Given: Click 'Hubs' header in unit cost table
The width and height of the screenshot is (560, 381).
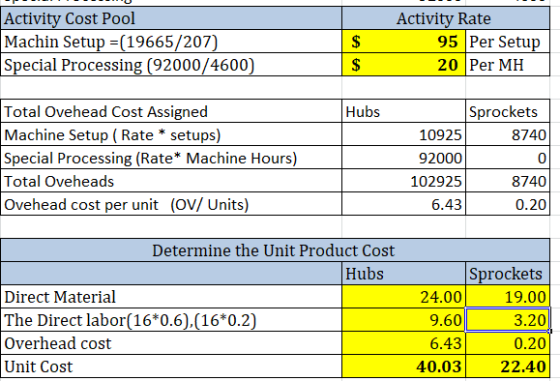Looking at the screenshot, I should (404, 274).
